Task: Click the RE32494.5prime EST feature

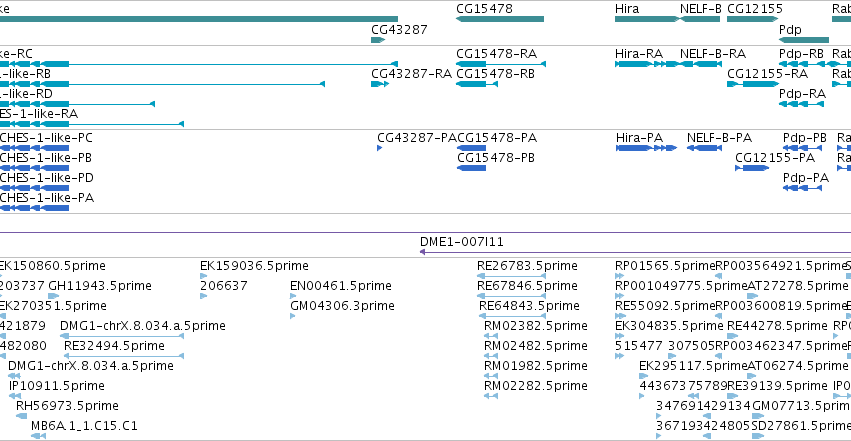Action: coord(124,356)
